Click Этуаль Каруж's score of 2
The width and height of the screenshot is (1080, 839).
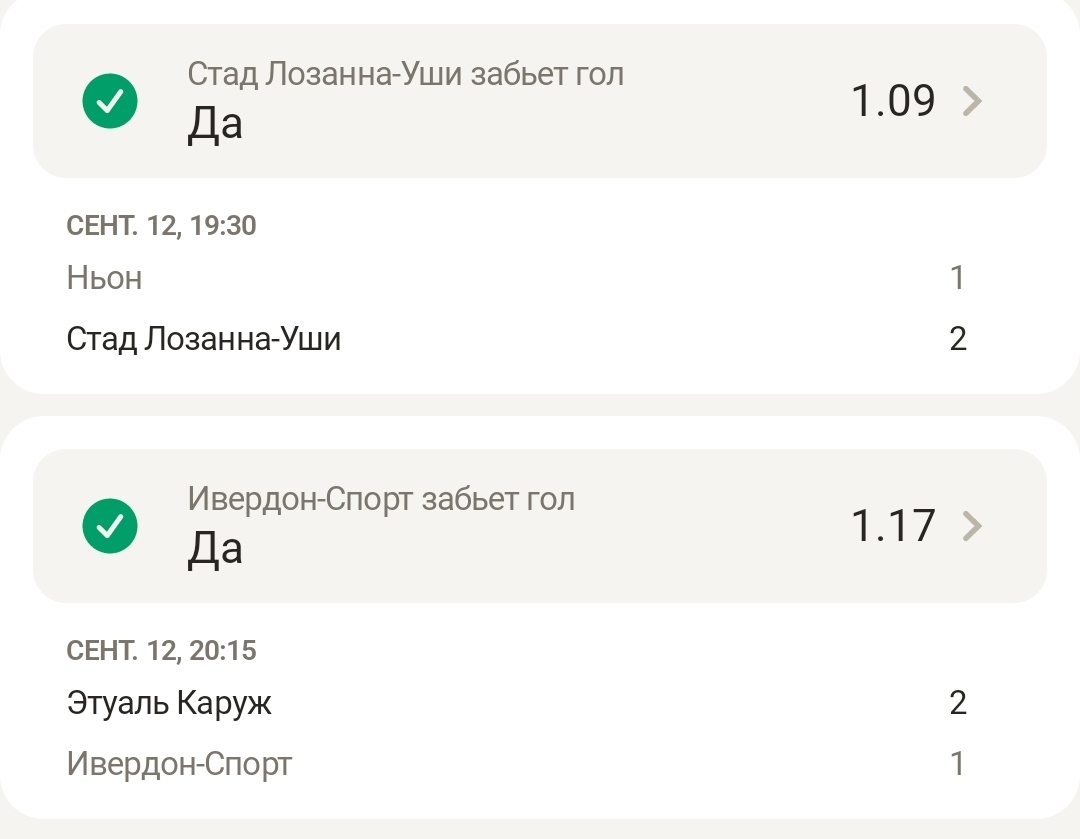[957, 703]
